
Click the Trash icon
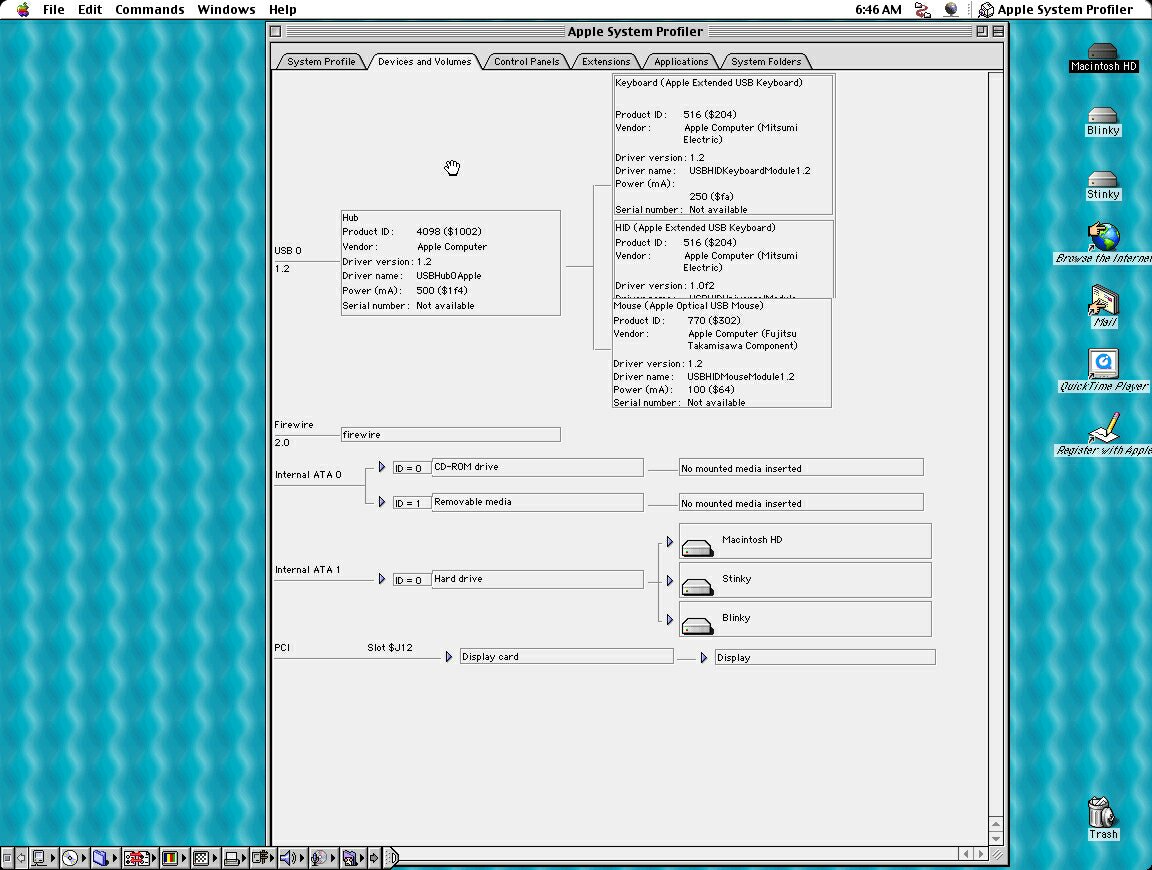1103,818
